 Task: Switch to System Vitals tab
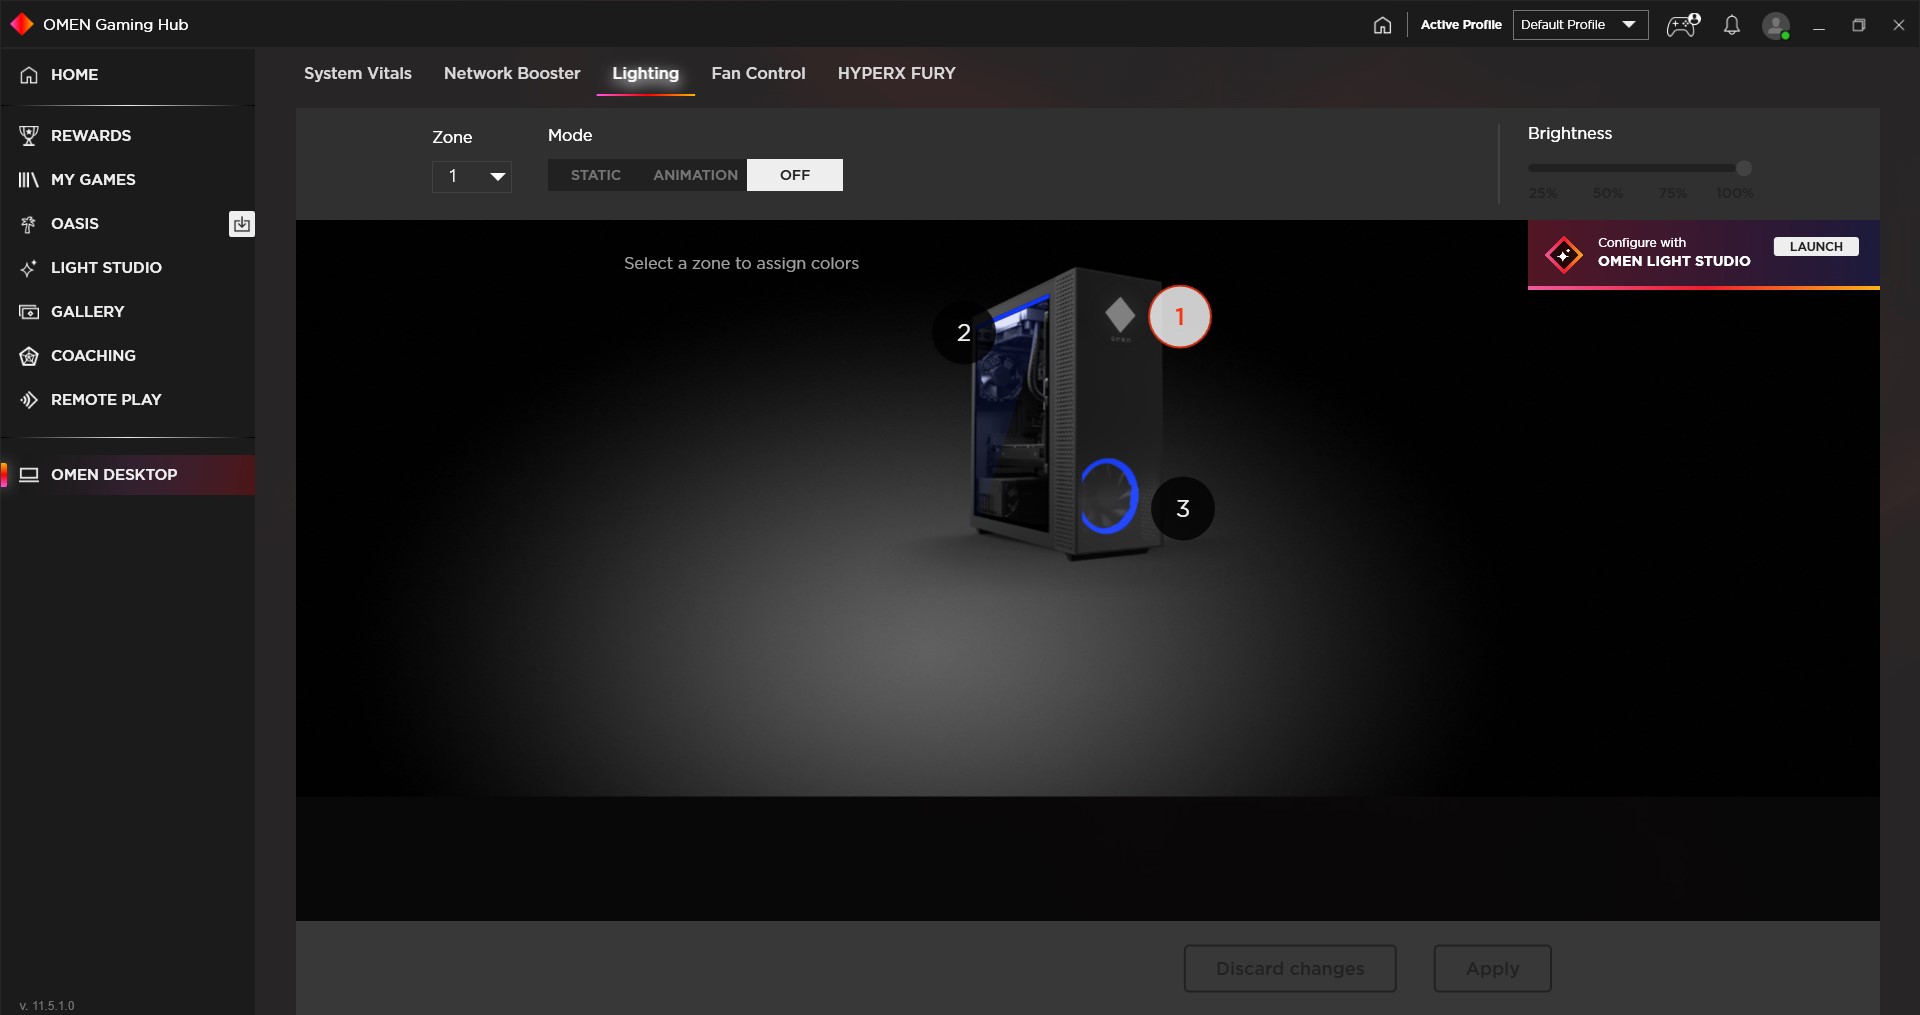[x=358, y=73]
